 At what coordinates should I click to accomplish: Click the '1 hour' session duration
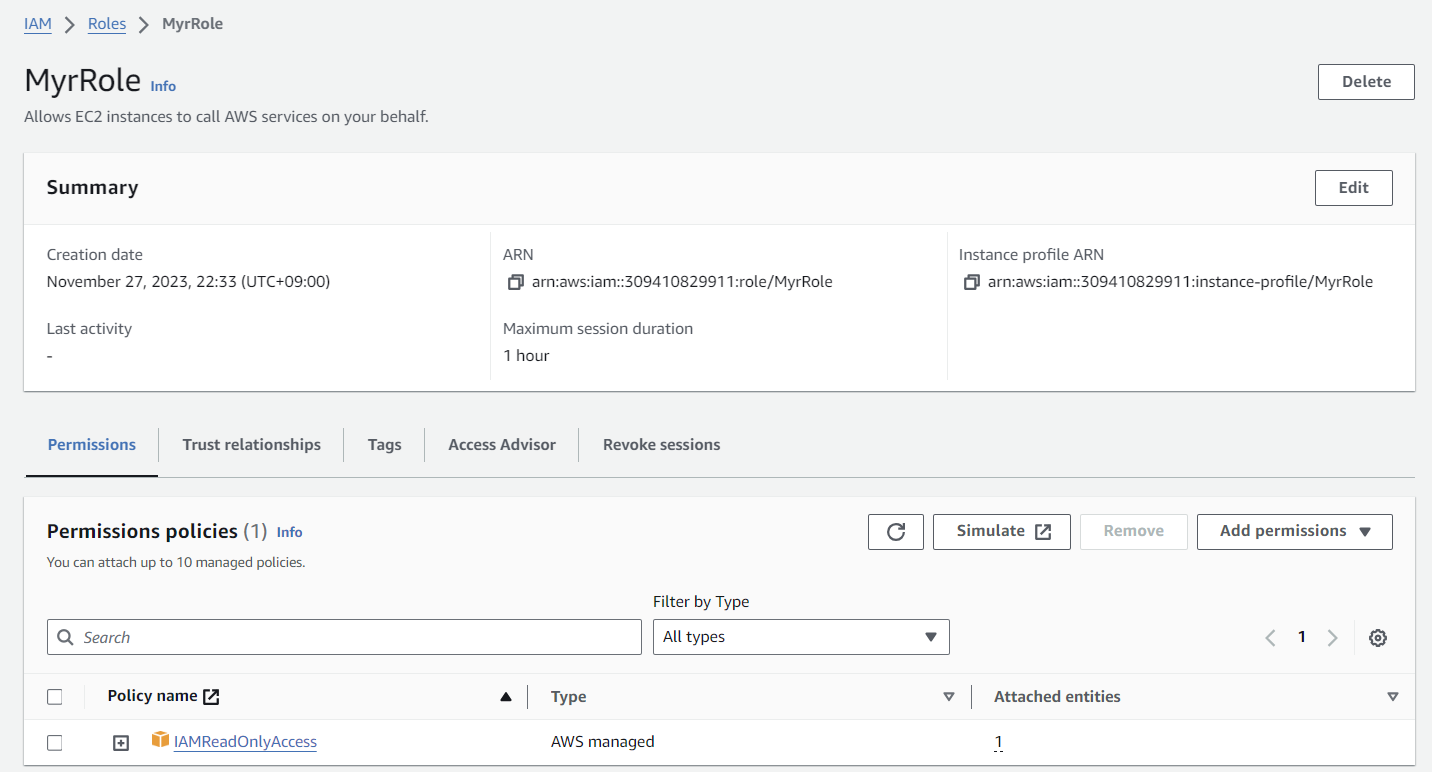[x=526, y=356]
